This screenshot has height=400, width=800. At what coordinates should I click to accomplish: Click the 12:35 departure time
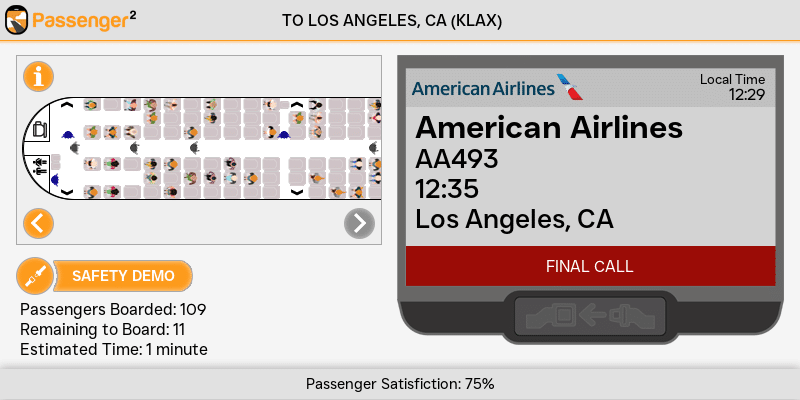coord(447,189)
